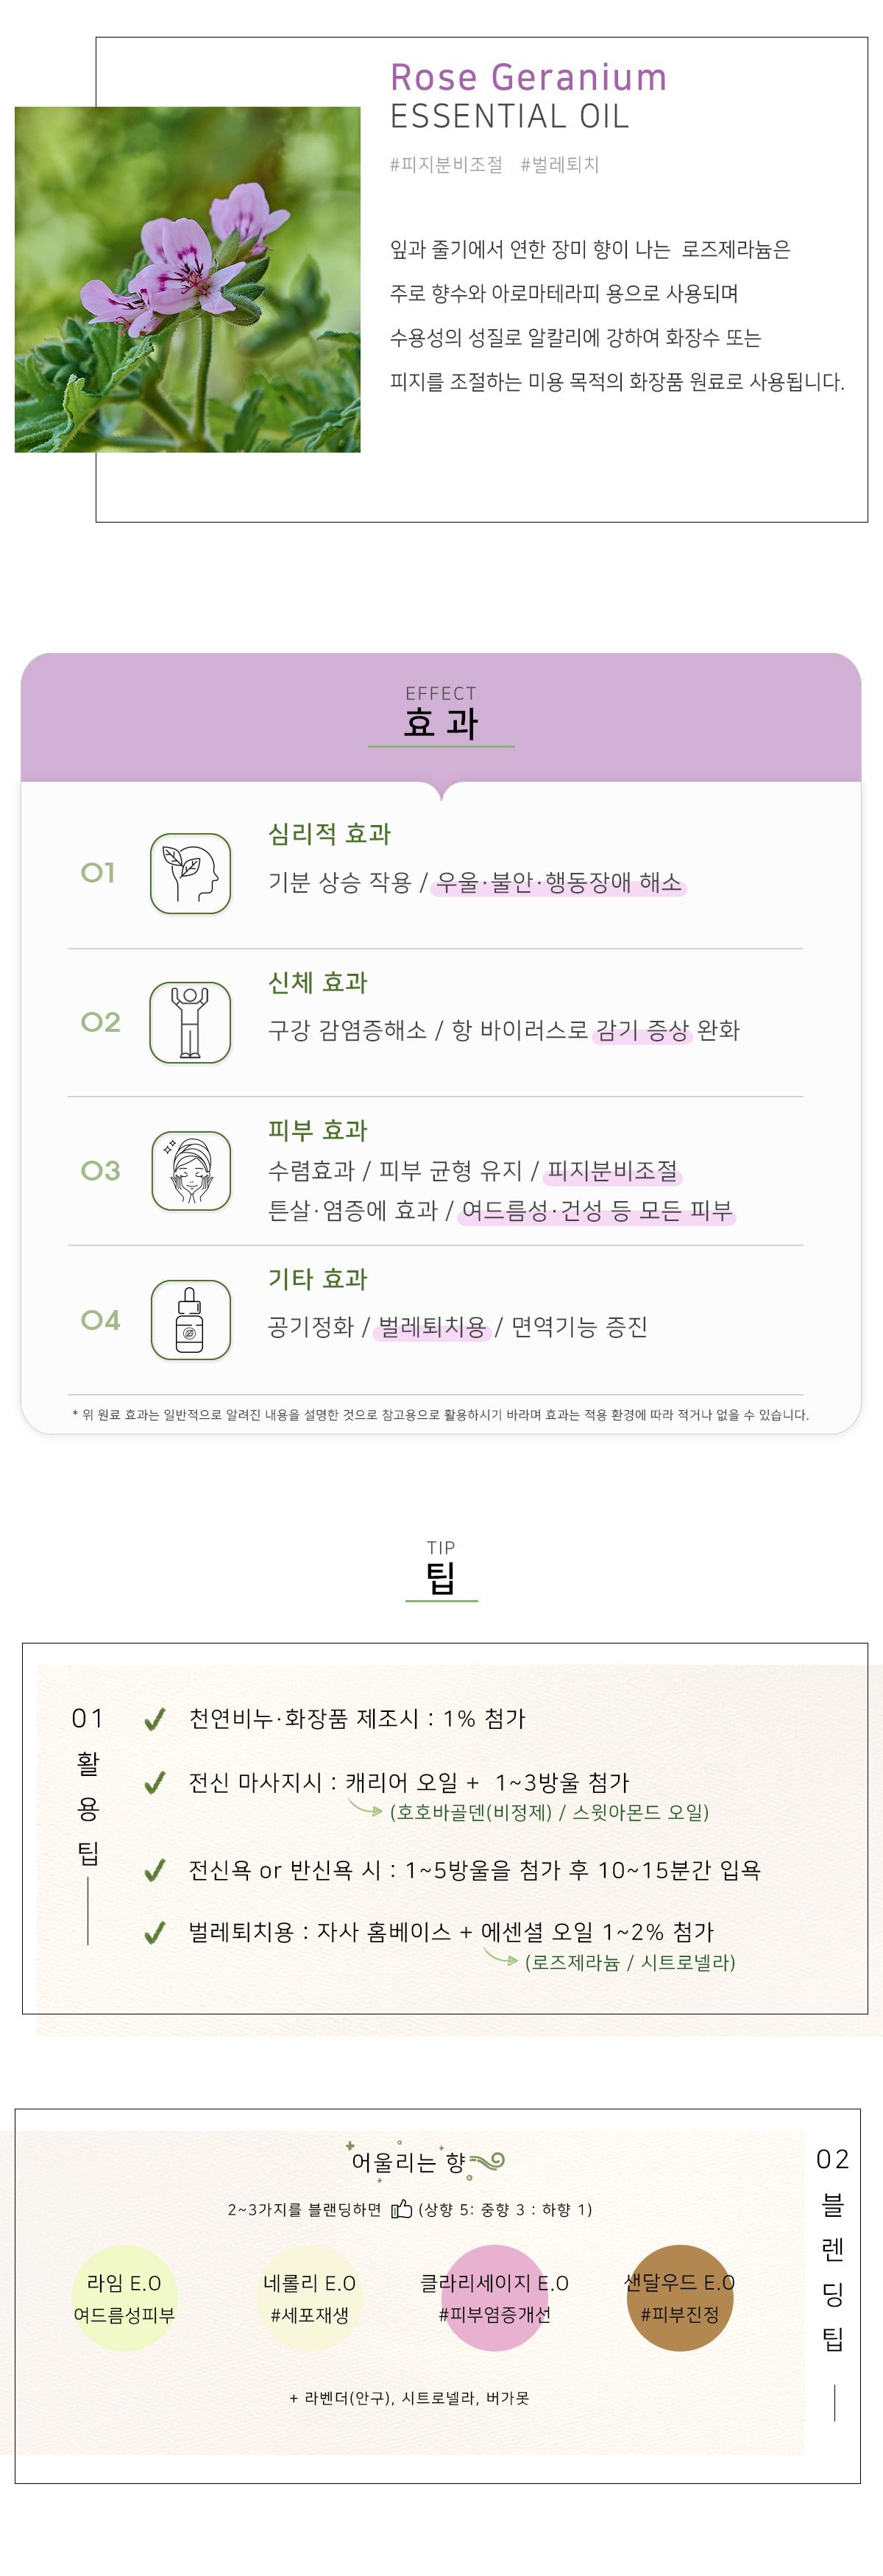Select the Clary Sage E.O pink circle

494,2298
